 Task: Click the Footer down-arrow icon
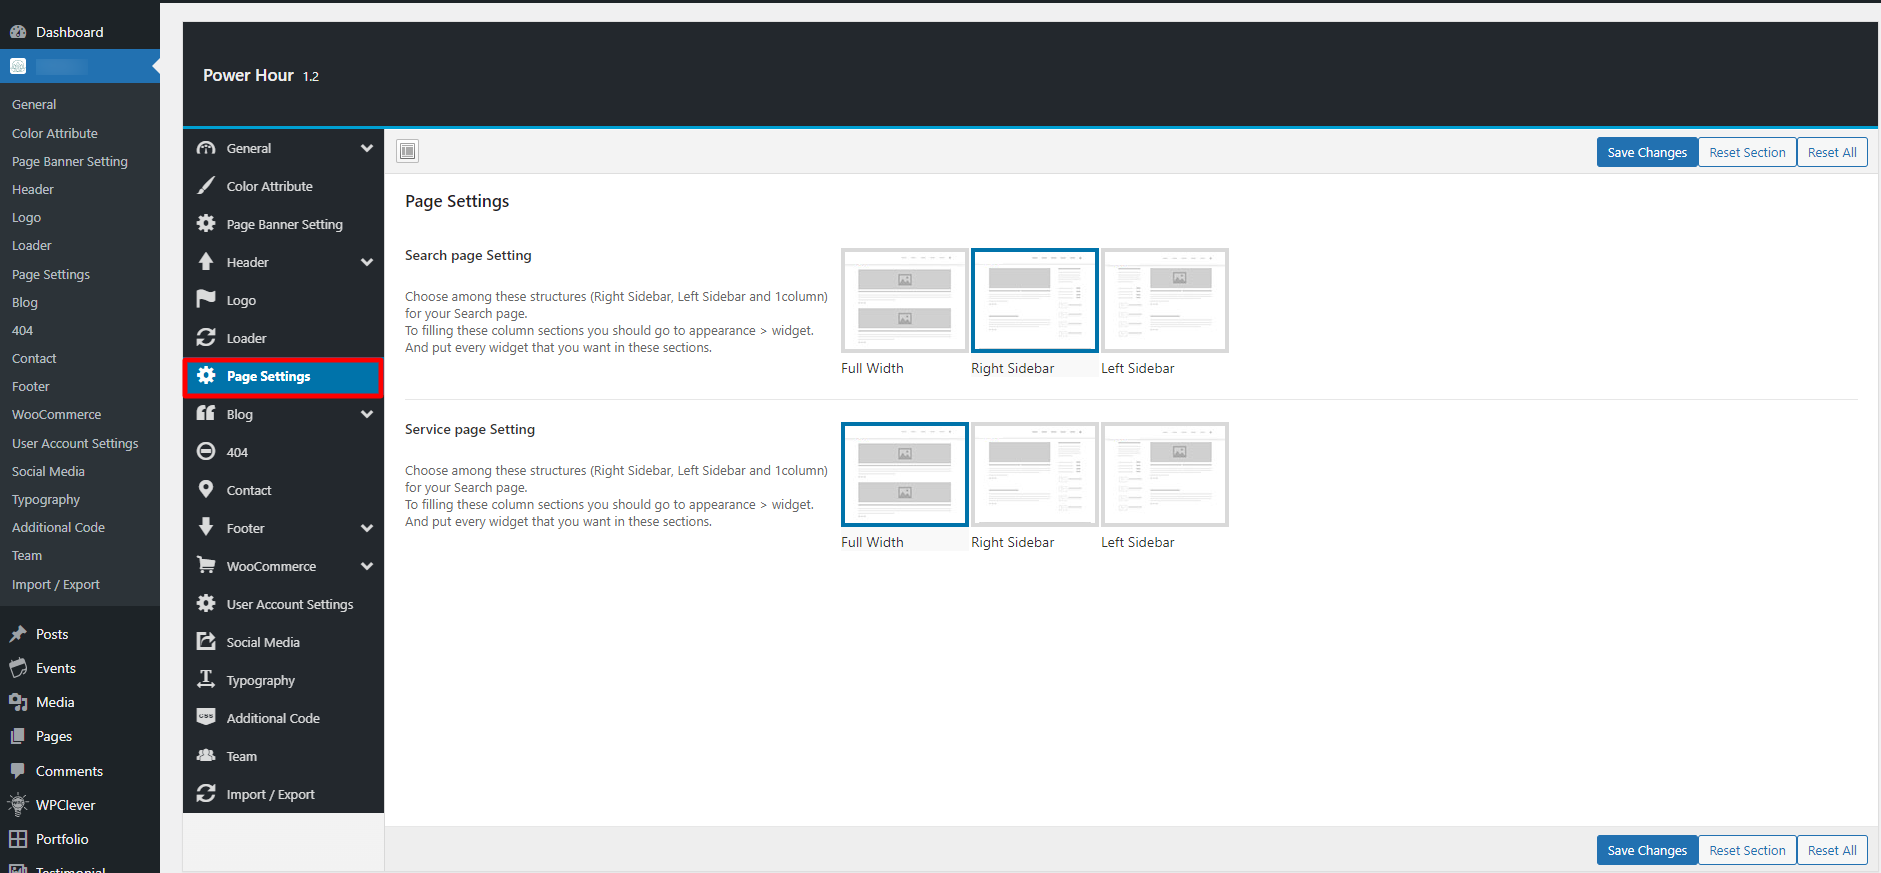coord(206,528)
